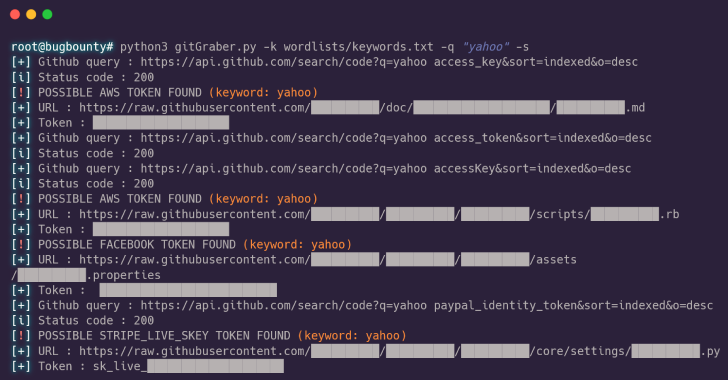728x380 pixels.
Task: Open the access_key GitHub query URL
Action: pos(389,62)
